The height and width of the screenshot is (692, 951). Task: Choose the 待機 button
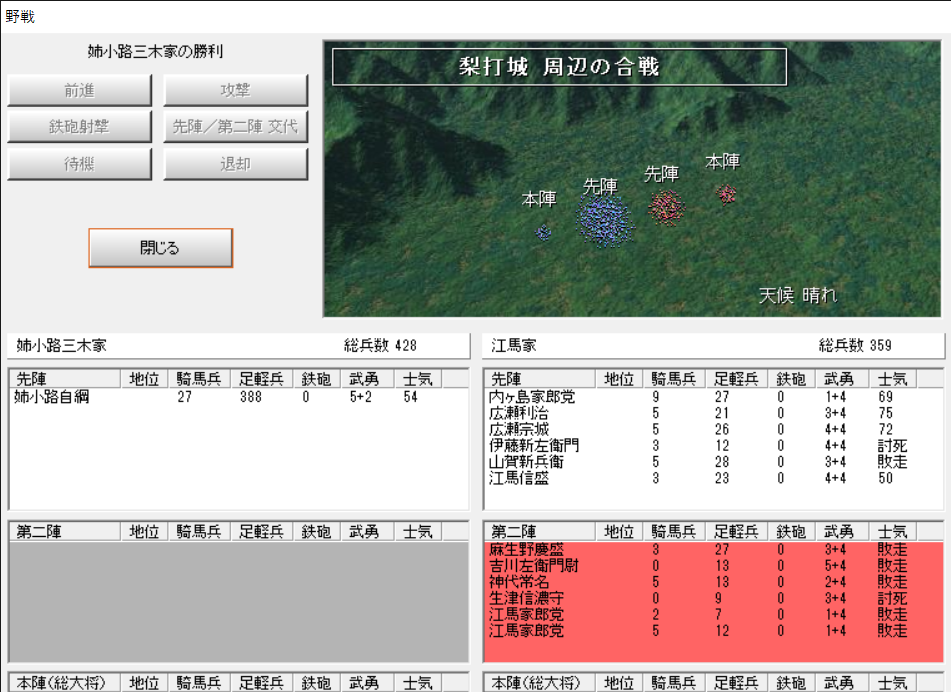(x=80, y=164)
